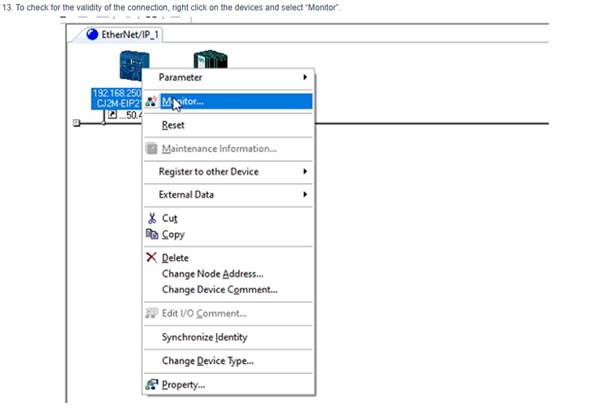Open Property... from the context menu
This screenshot has height=416, width=605.
pyautogui.click(x=228, y=385)
